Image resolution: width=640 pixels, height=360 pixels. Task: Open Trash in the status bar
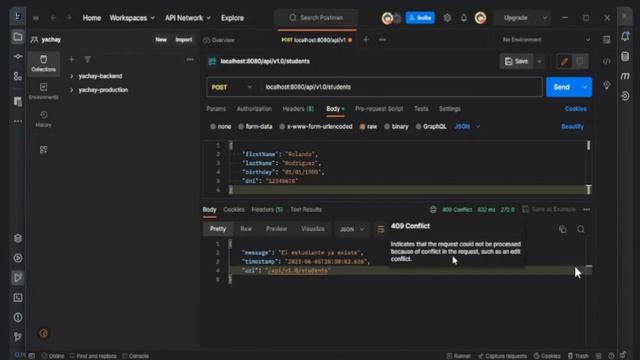[x=578, y=356]
